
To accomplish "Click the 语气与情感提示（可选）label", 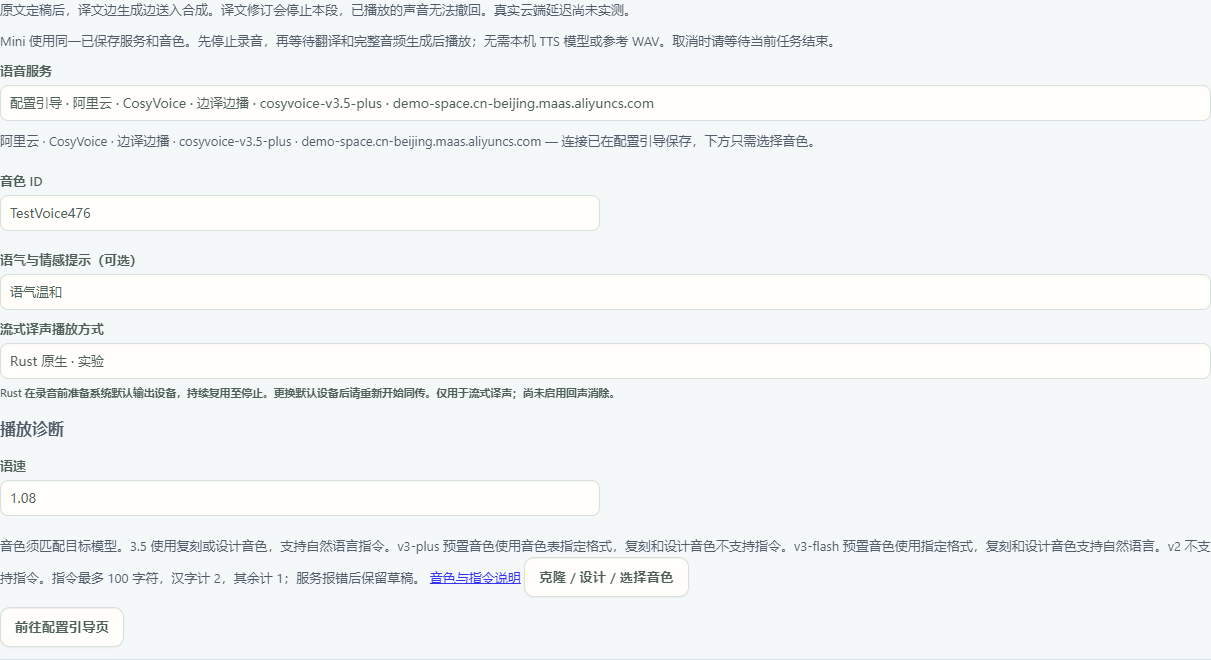I will 68,260.
